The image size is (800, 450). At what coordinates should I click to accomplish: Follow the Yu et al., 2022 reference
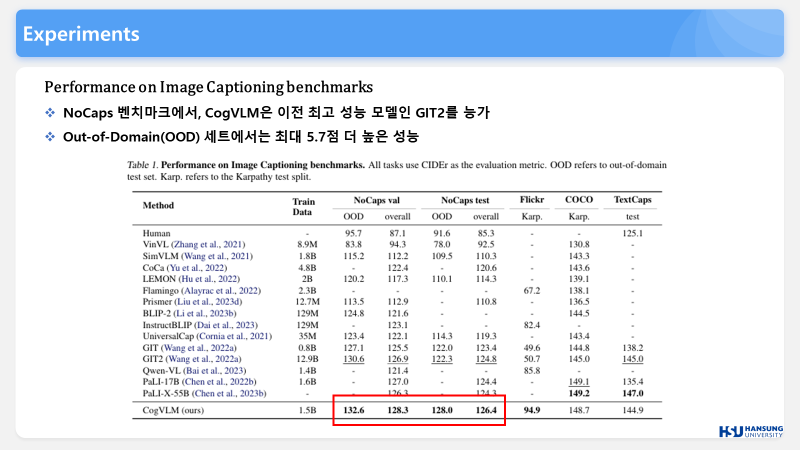[197, 268]
